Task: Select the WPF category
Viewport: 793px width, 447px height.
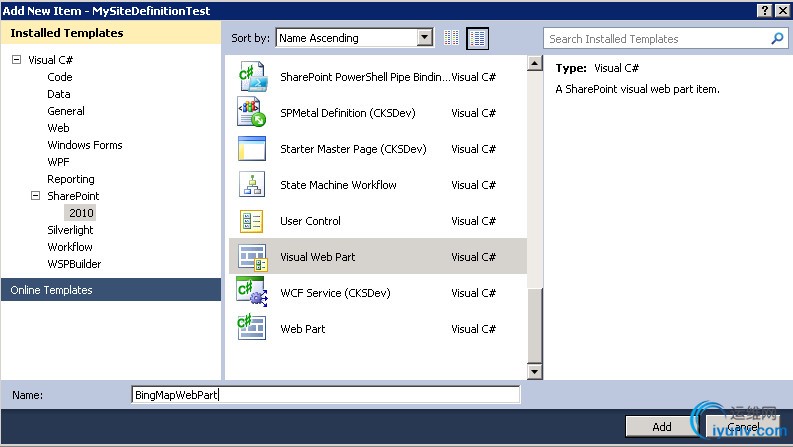Action: tap(58, 162)
